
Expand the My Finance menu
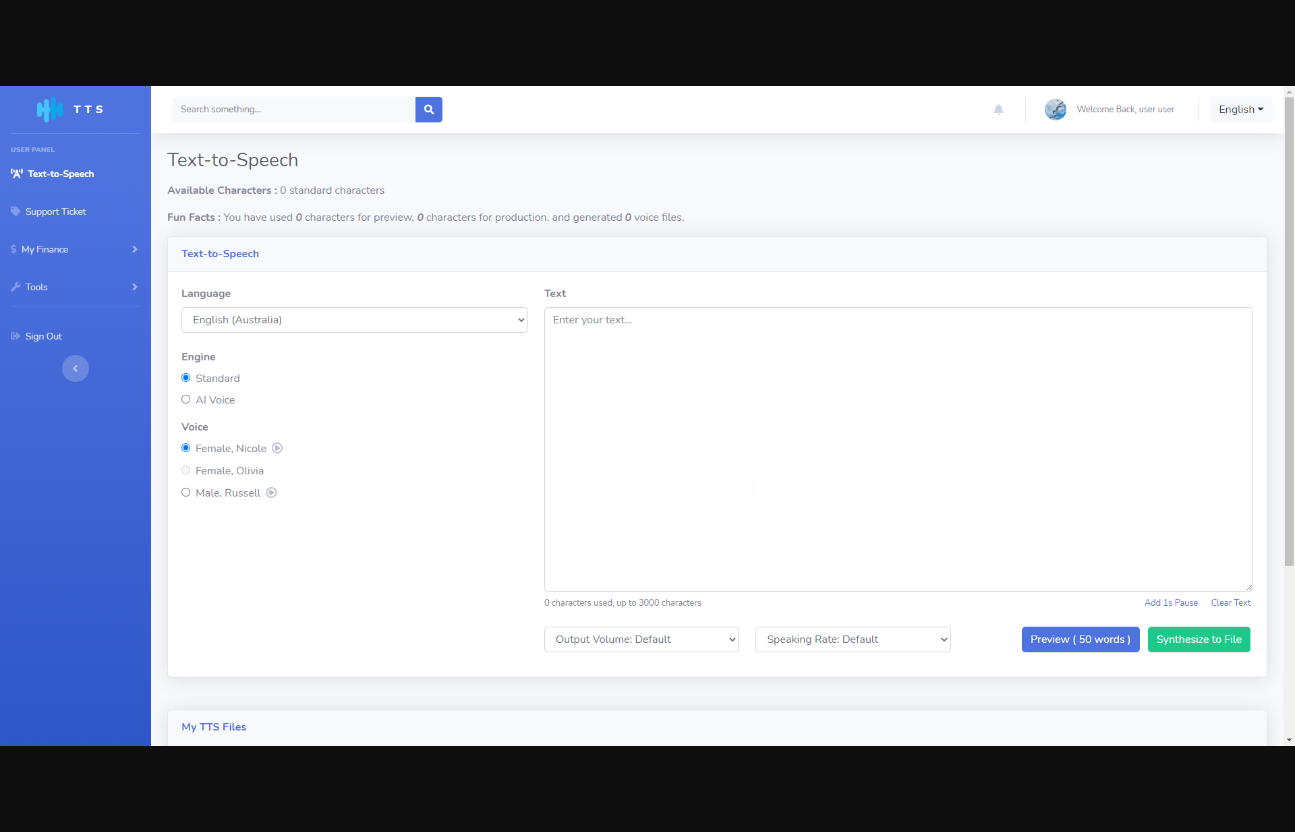pos(75,250)
